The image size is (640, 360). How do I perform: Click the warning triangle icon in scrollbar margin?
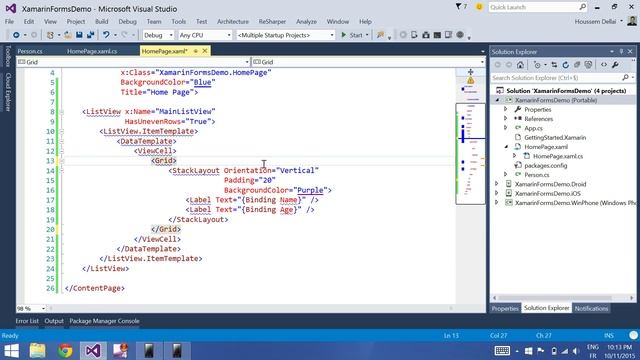[471, 81]
